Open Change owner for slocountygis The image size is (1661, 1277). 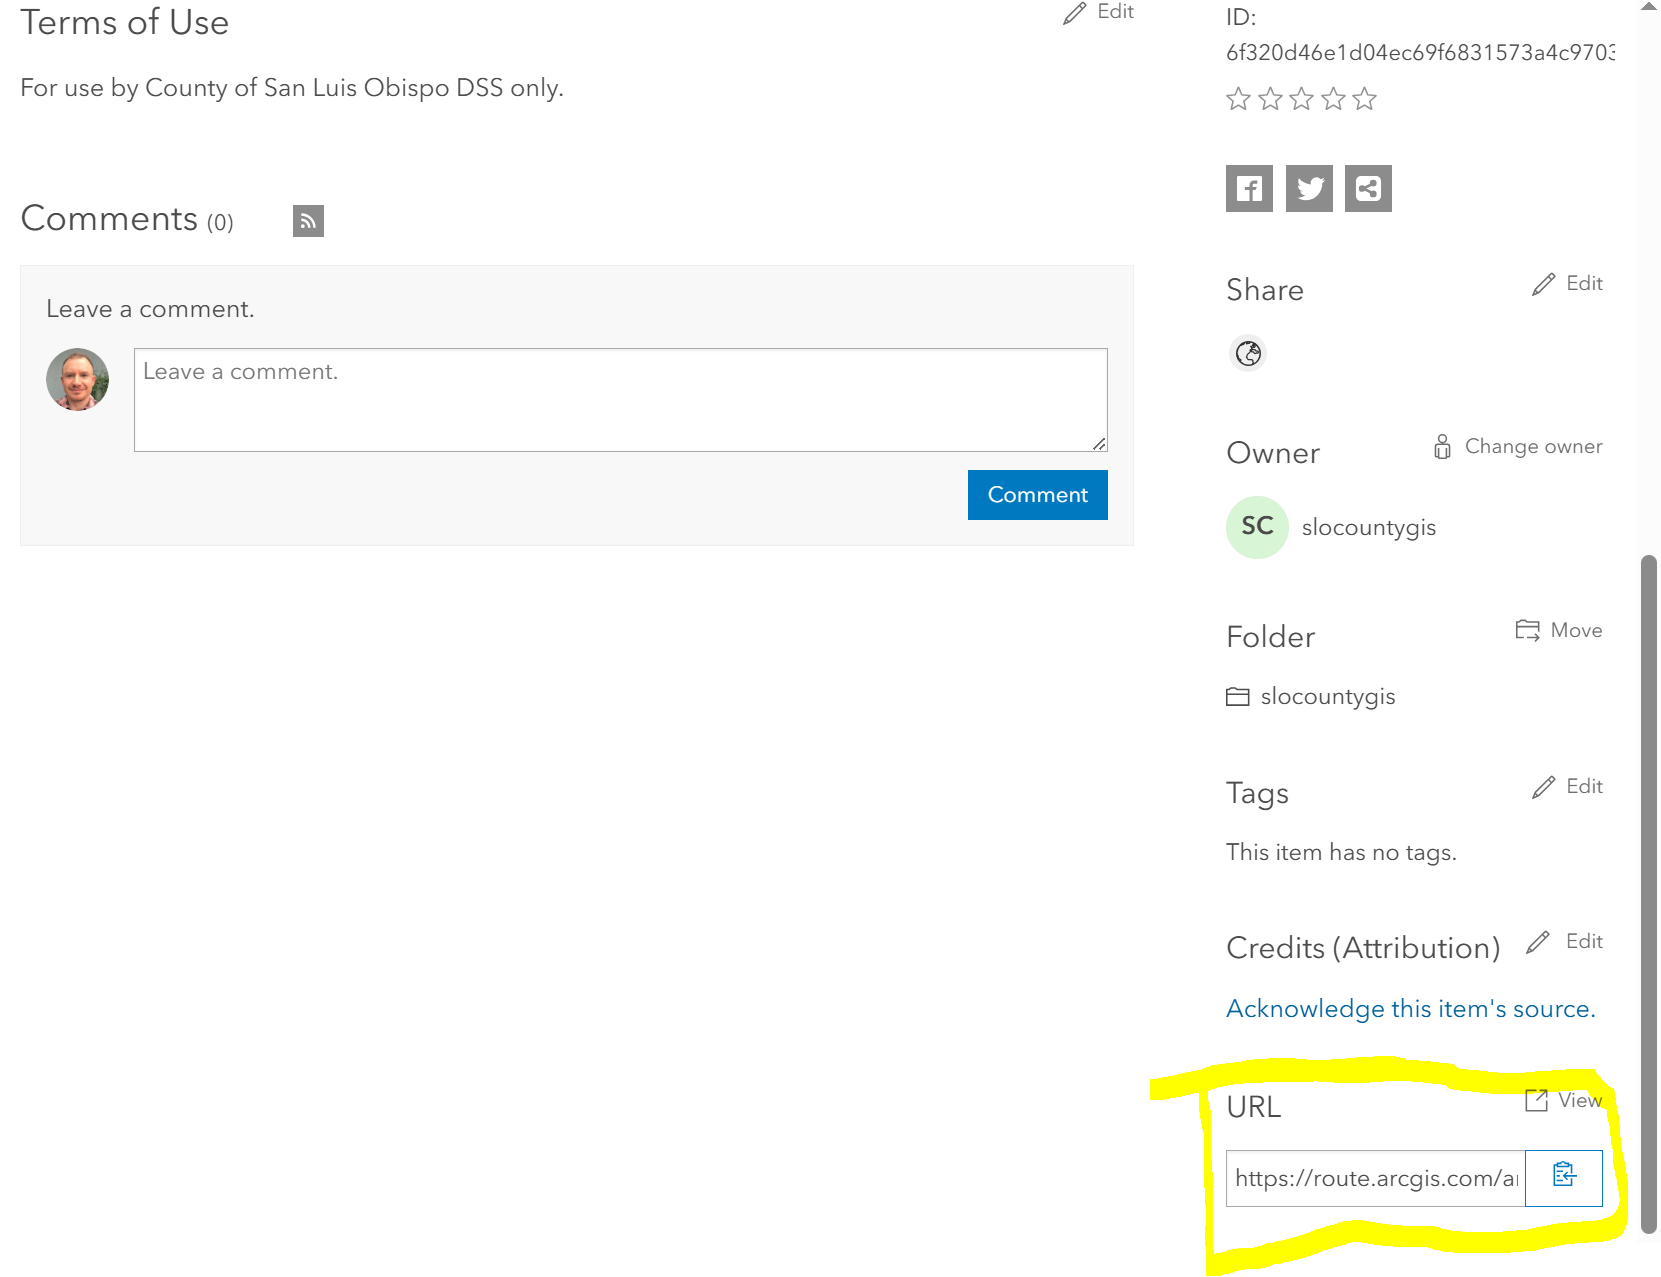(x=1515, y=446)
